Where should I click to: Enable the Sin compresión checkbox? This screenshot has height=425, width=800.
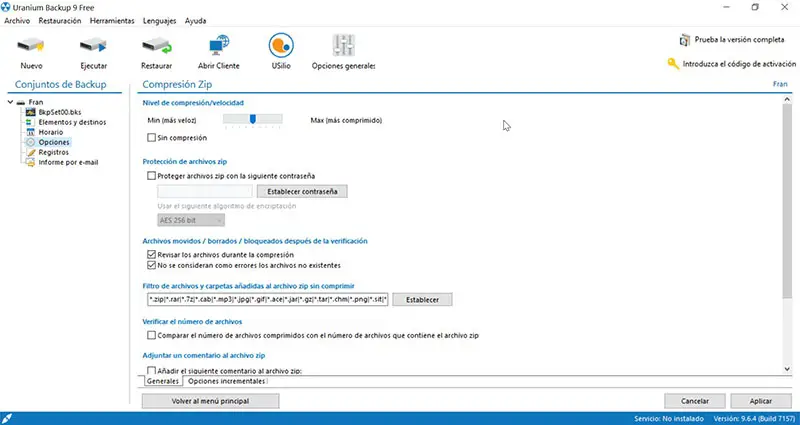click(x=151, y=138)
